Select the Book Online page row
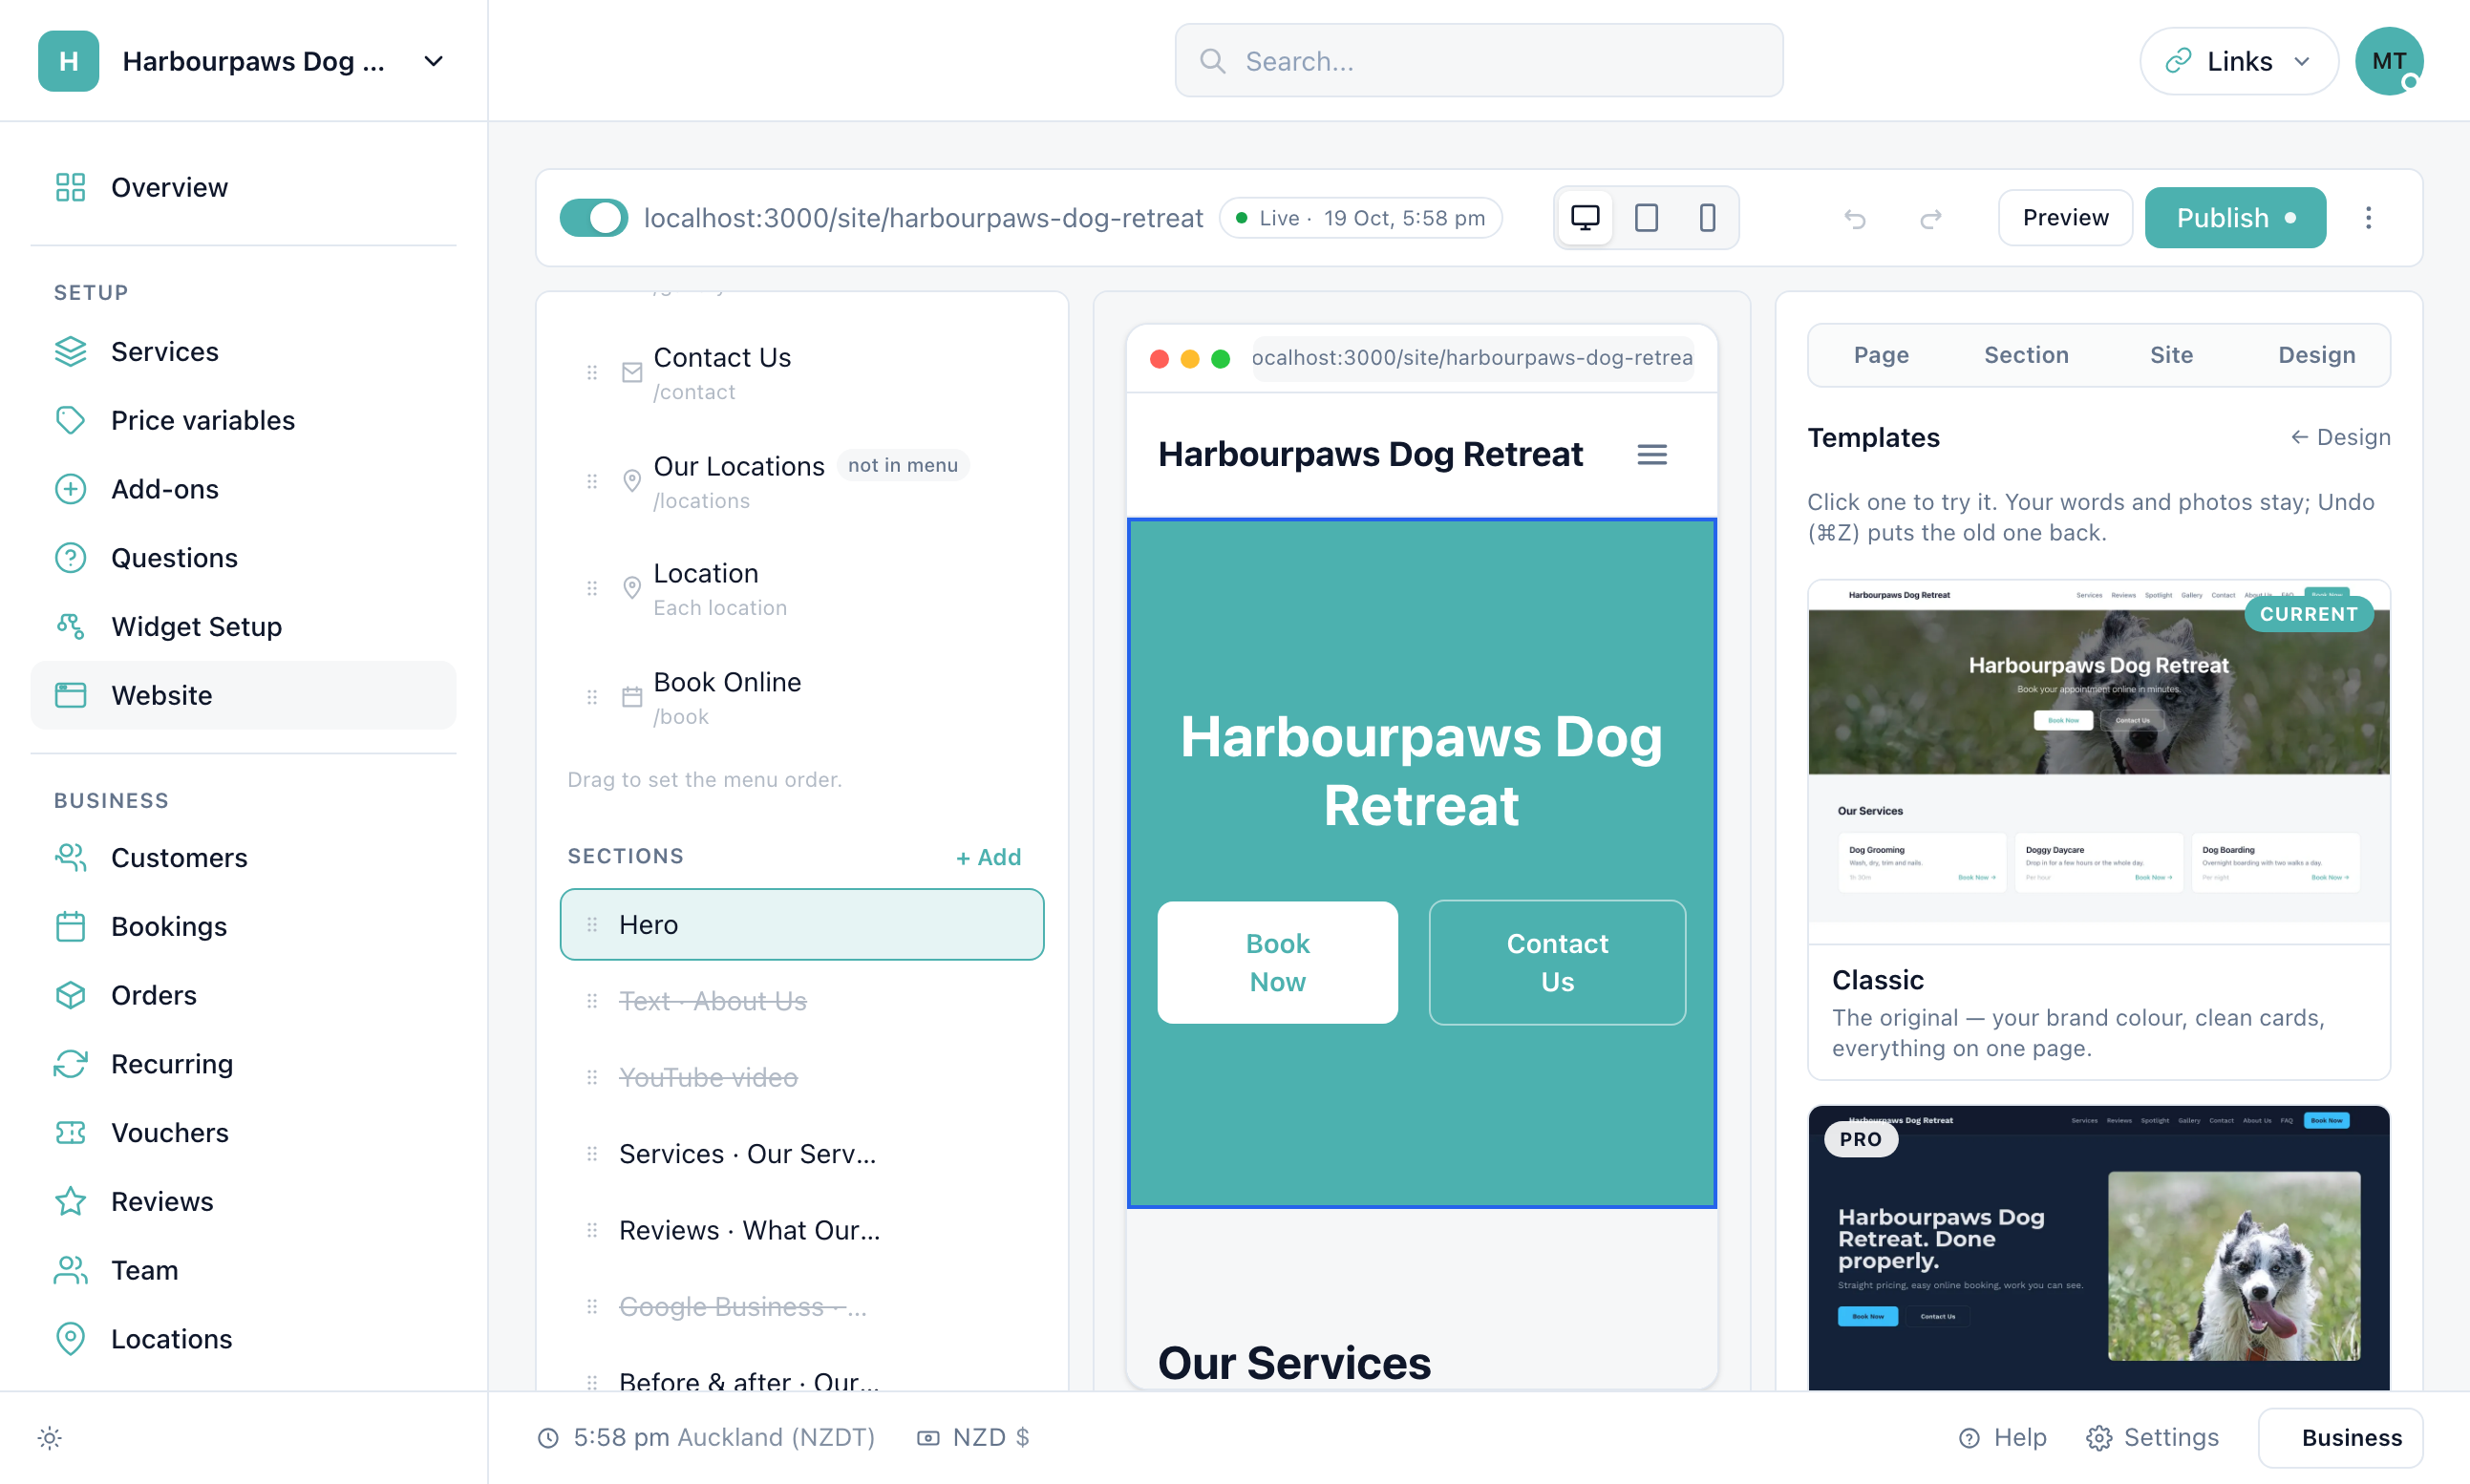The width and height of the screenshot is (2470, 1484). pos(802,697)
